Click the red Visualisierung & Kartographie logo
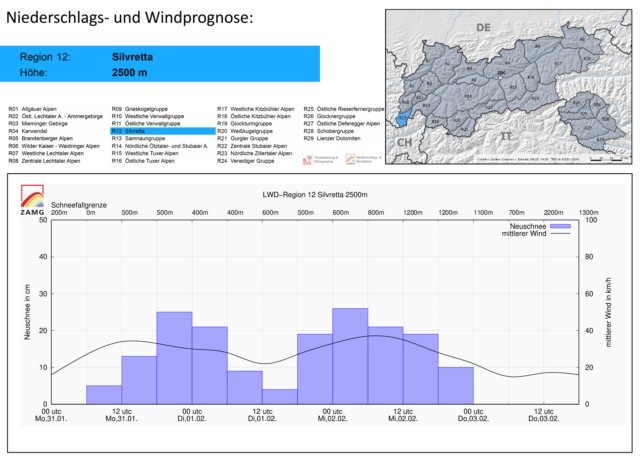This screenshot has width=640, height=461. coord(307,160)
